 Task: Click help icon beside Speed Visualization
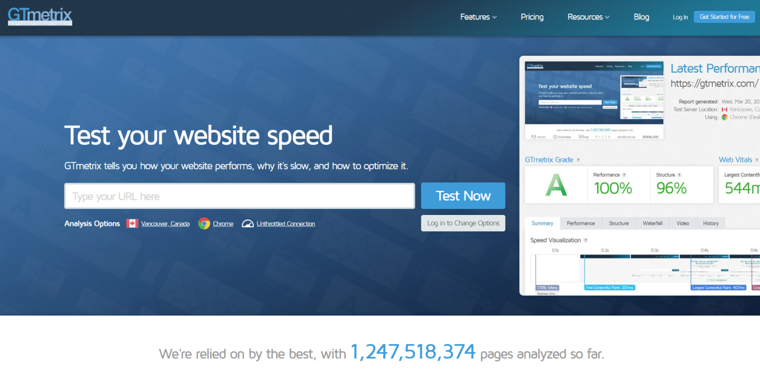point(586,240)
